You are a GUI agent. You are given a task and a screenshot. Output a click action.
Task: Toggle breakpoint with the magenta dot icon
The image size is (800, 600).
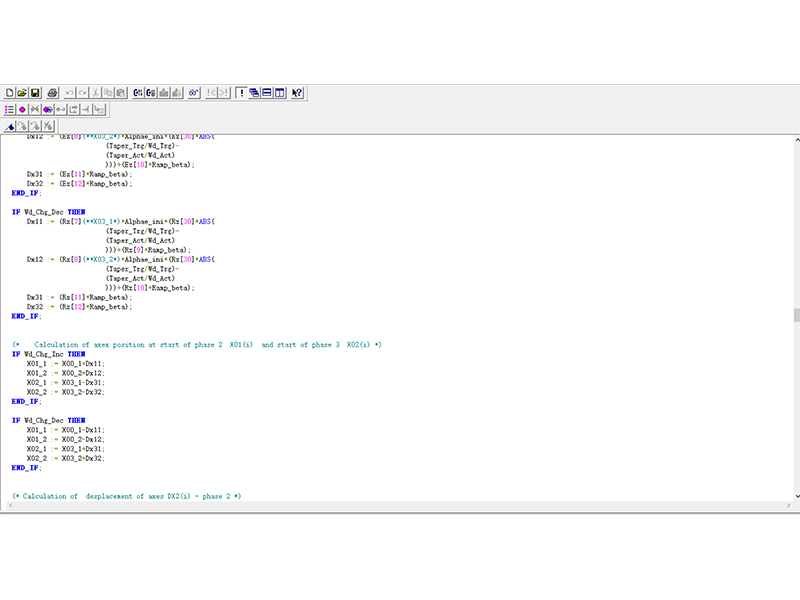click(22, 109)
